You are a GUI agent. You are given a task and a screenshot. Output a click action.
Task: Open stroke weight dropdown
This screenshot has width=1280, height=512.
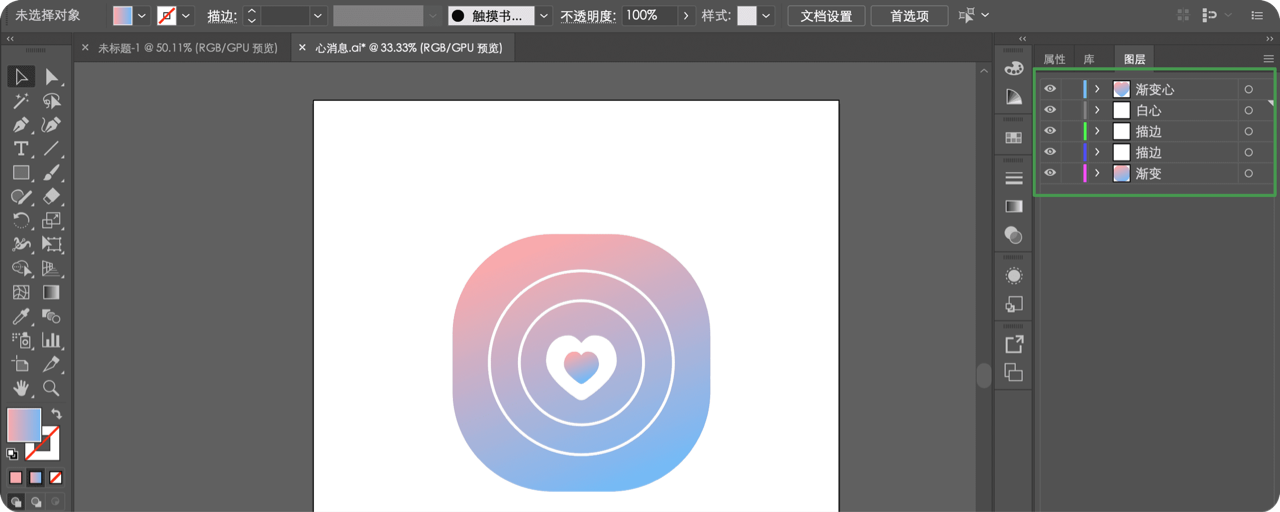tap(318, 16)
